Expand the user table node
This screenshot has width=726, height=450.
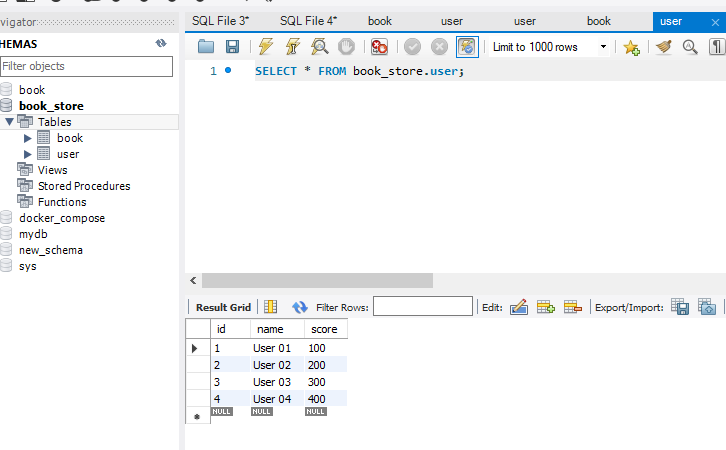27,154
